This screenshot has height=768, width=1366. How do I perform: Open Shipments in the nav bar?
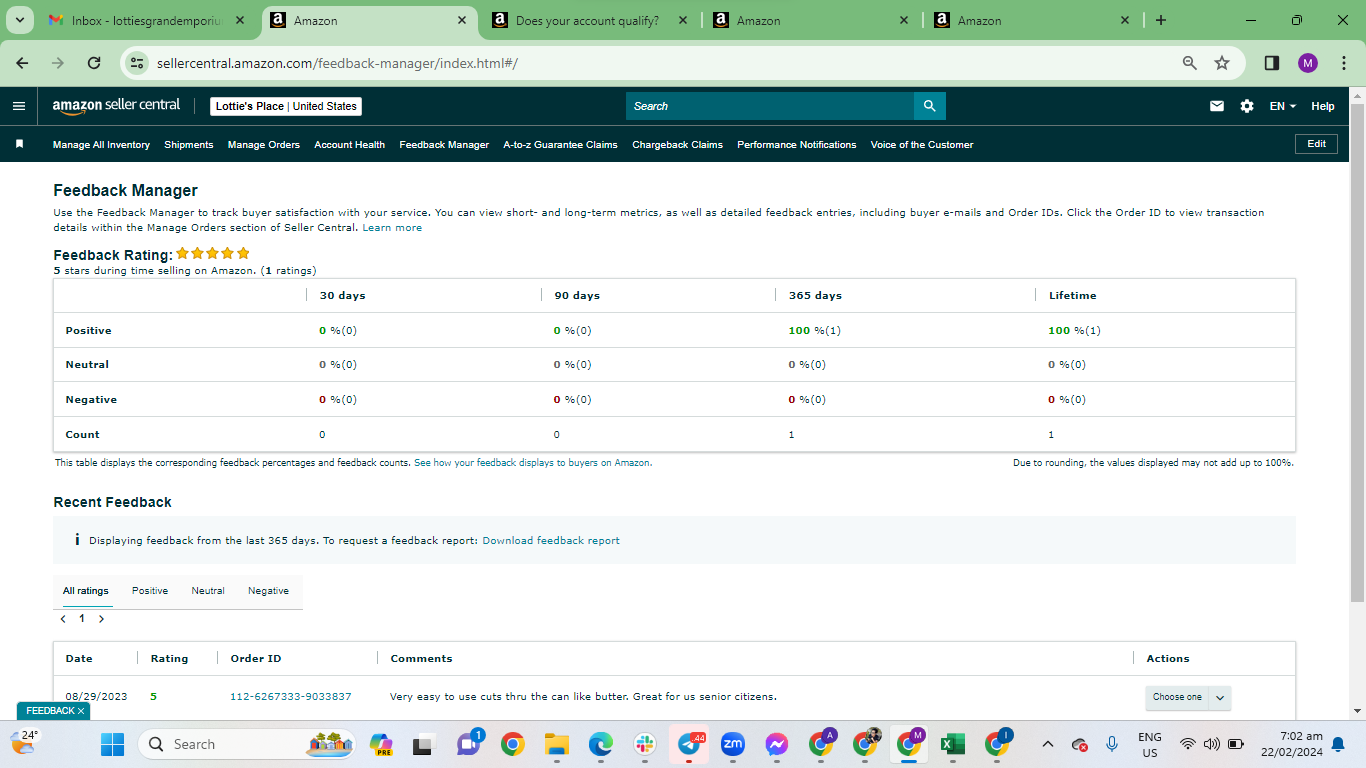point(189,144)
